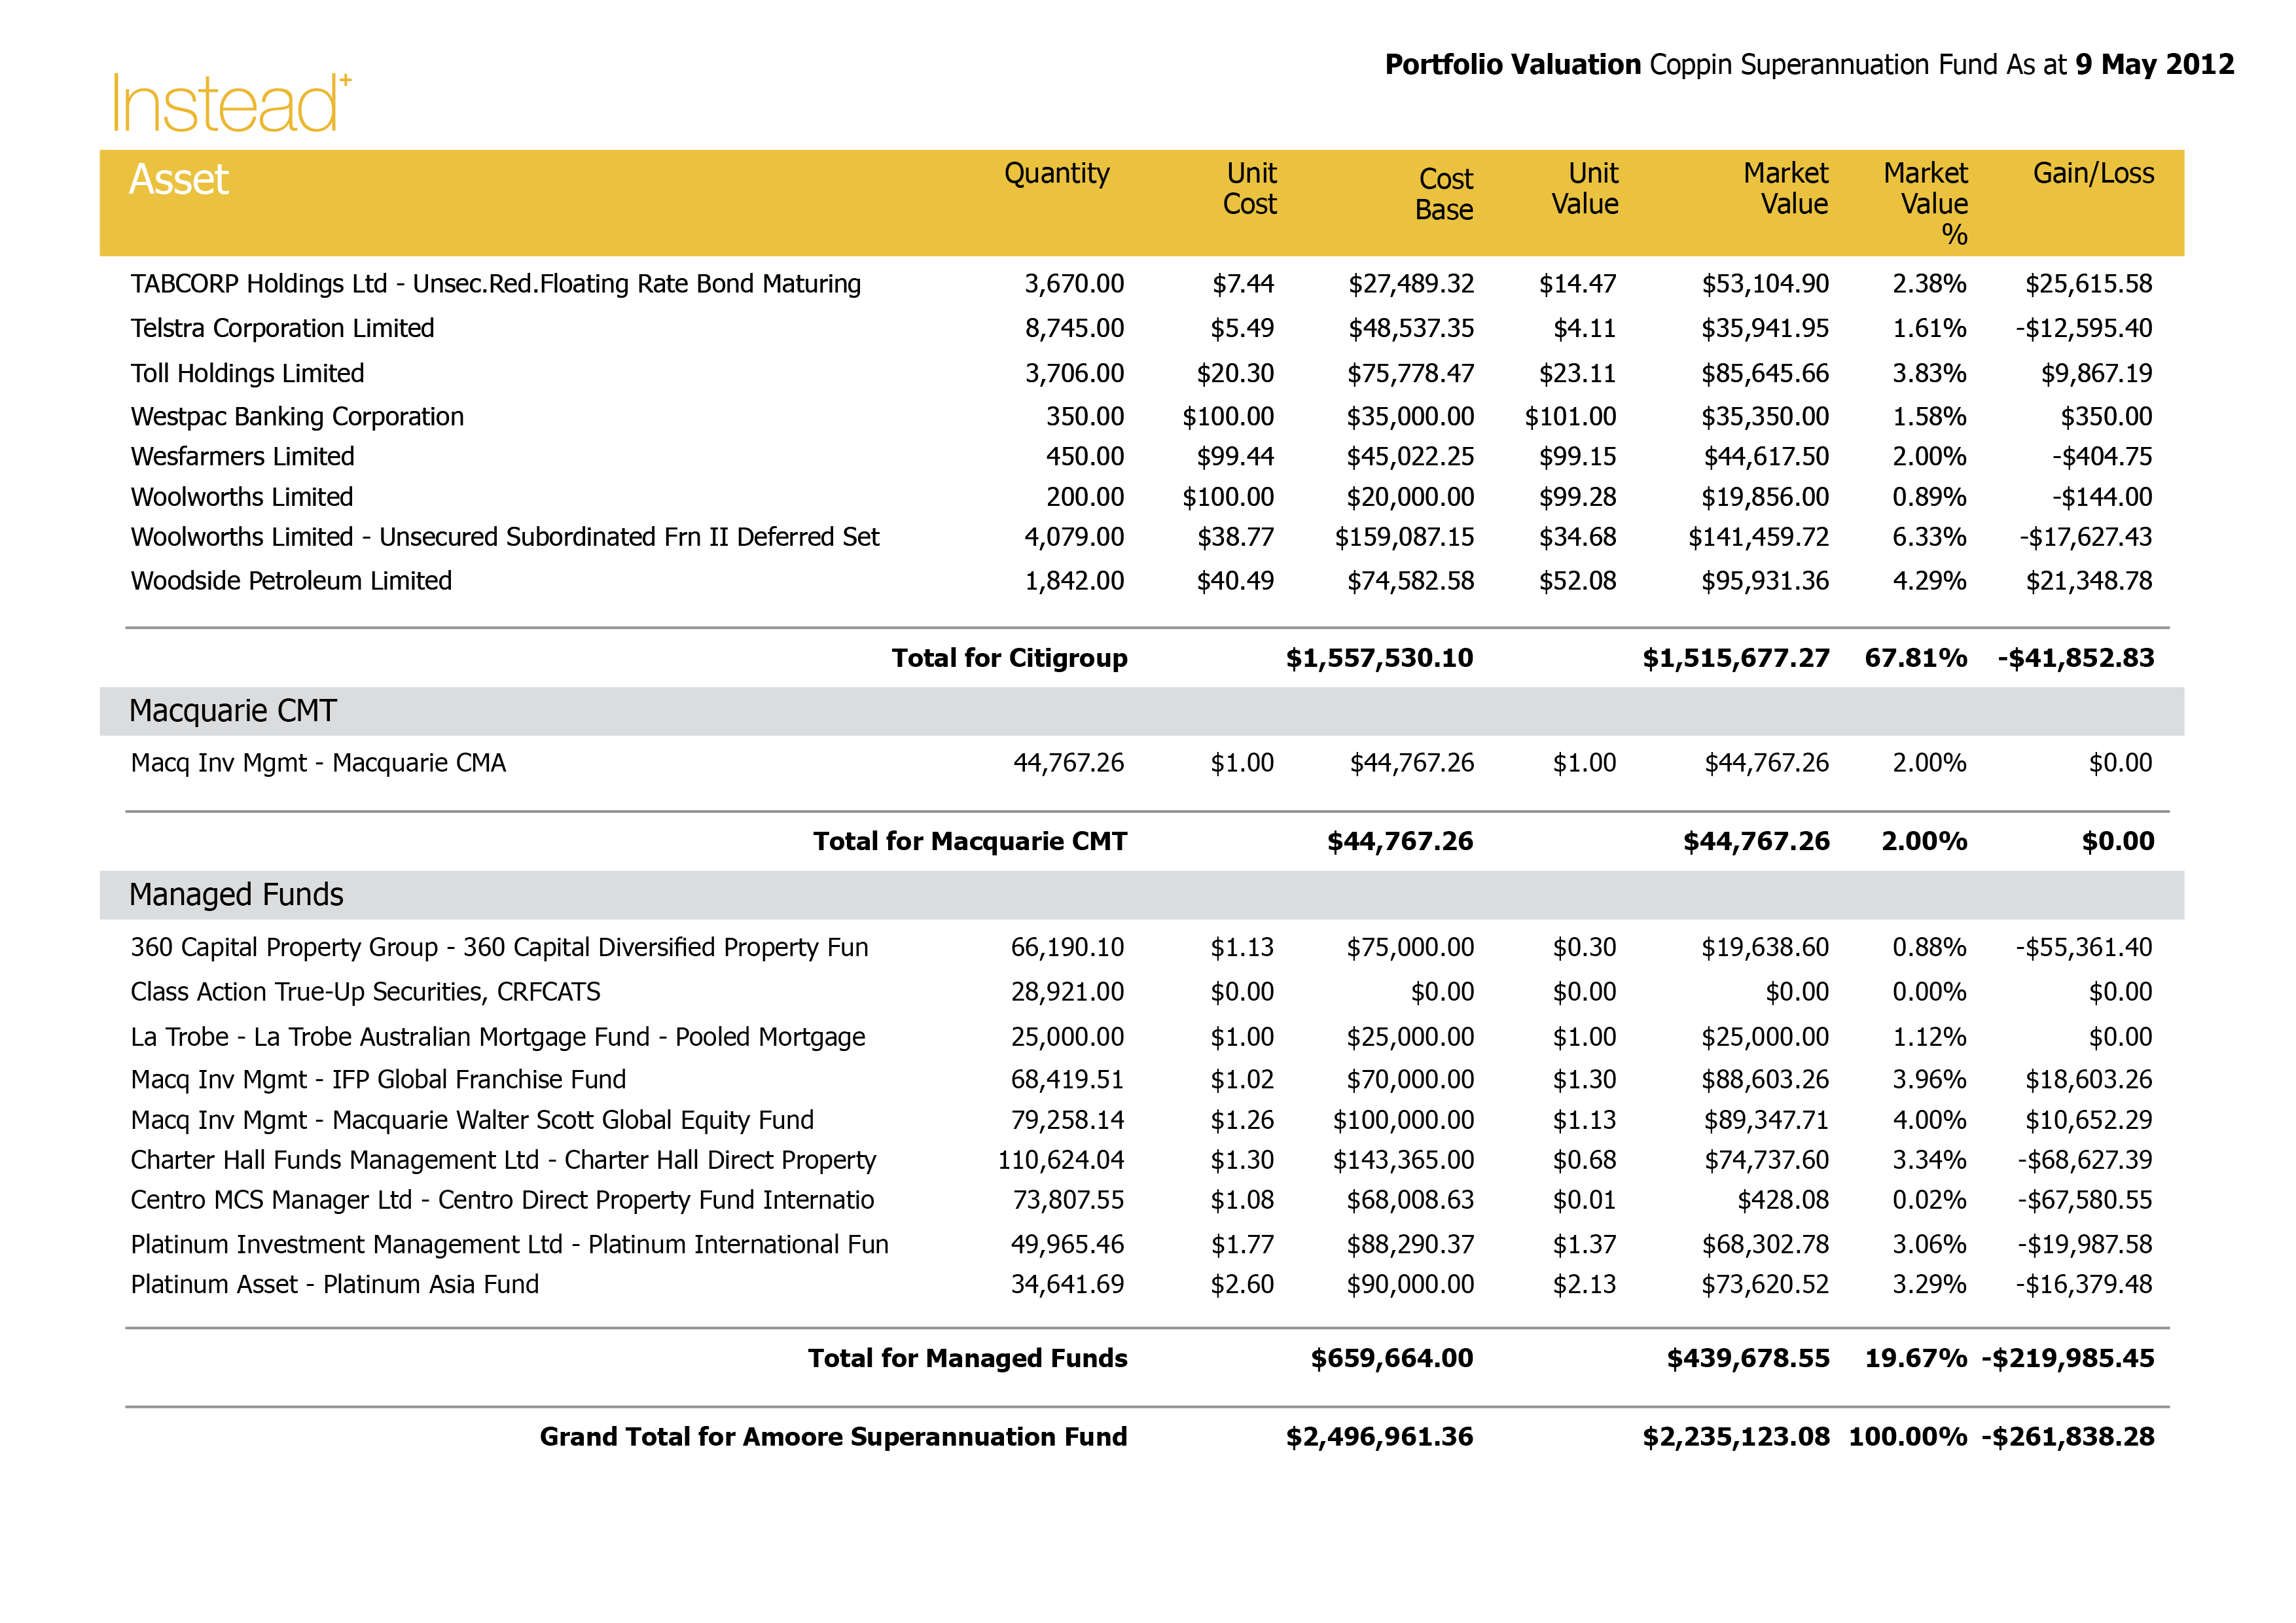Click the Gain/Loss column header
Screen dimensions: 2296x1623
pos(2093,174)
